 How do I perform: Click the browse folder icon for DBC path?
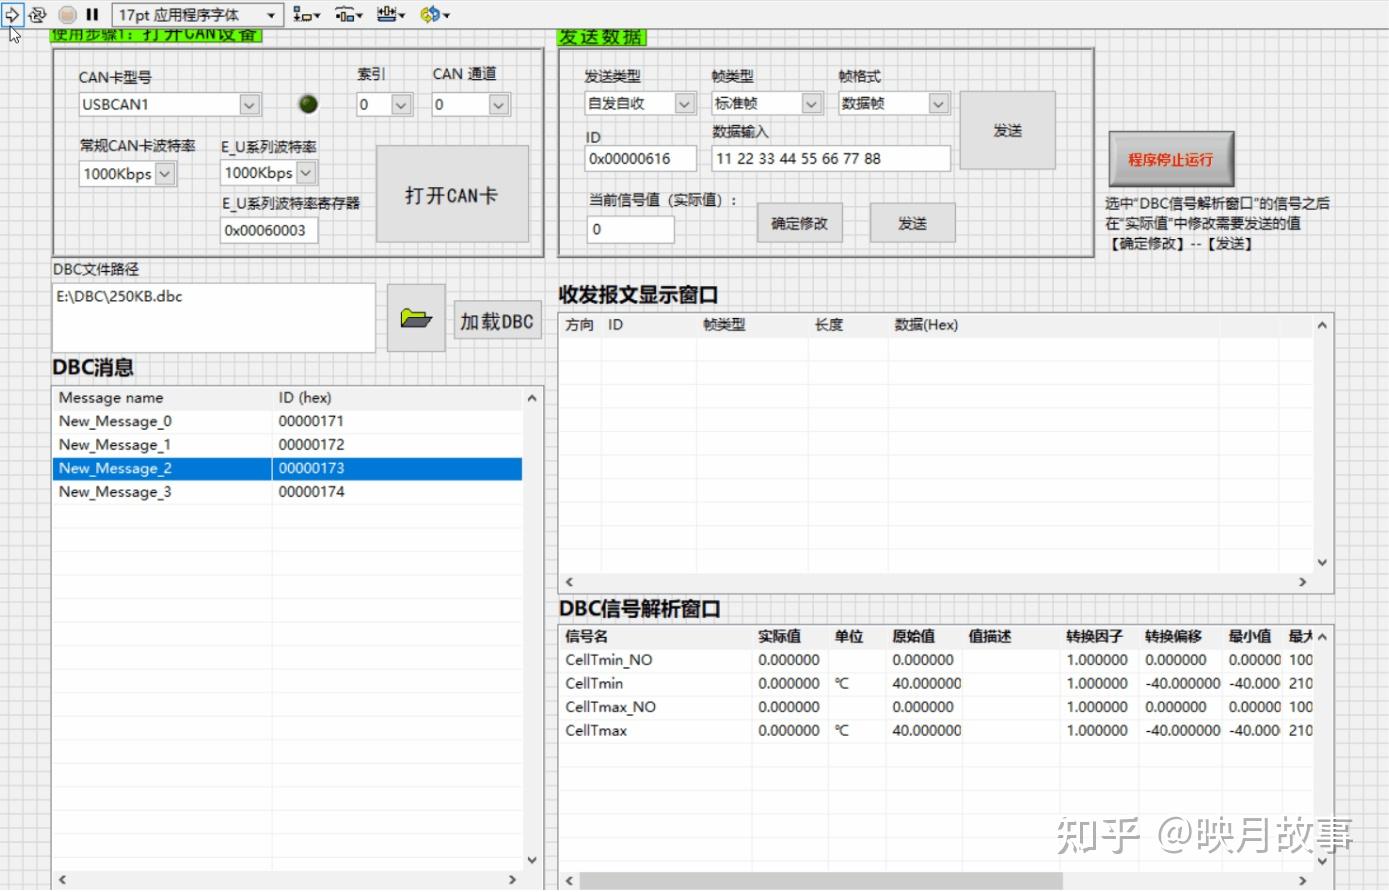click(415, 318)
